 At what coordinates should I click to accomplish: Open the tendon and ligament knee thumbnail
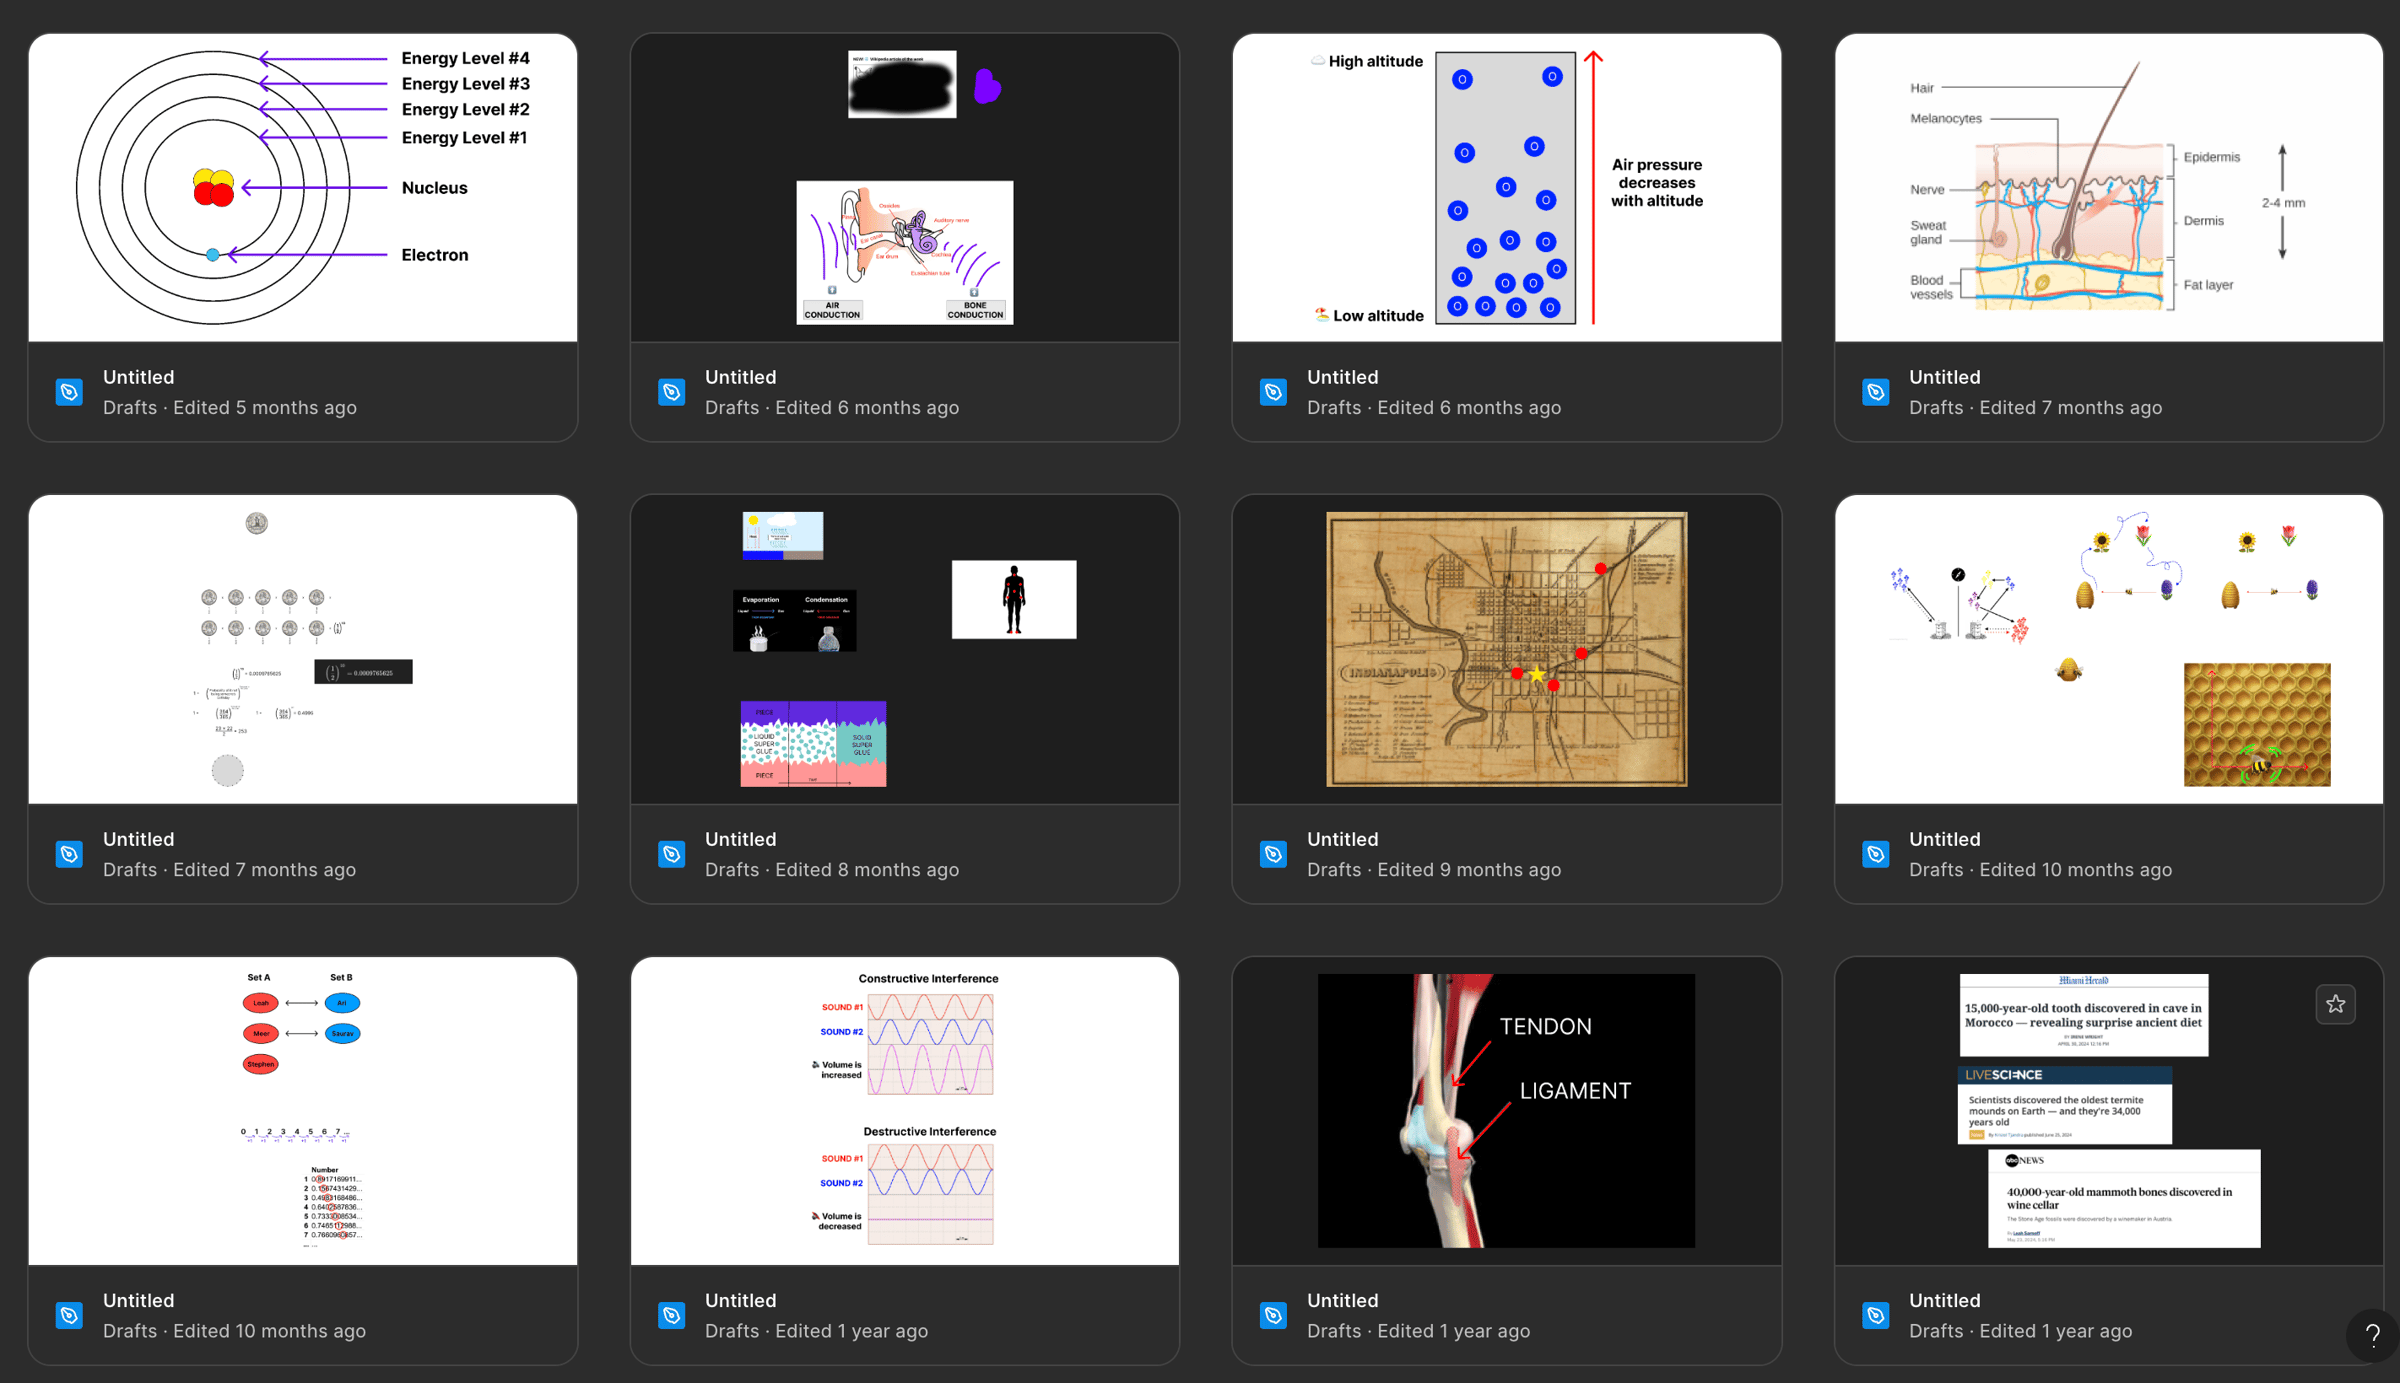(x=1506, y=1110)
